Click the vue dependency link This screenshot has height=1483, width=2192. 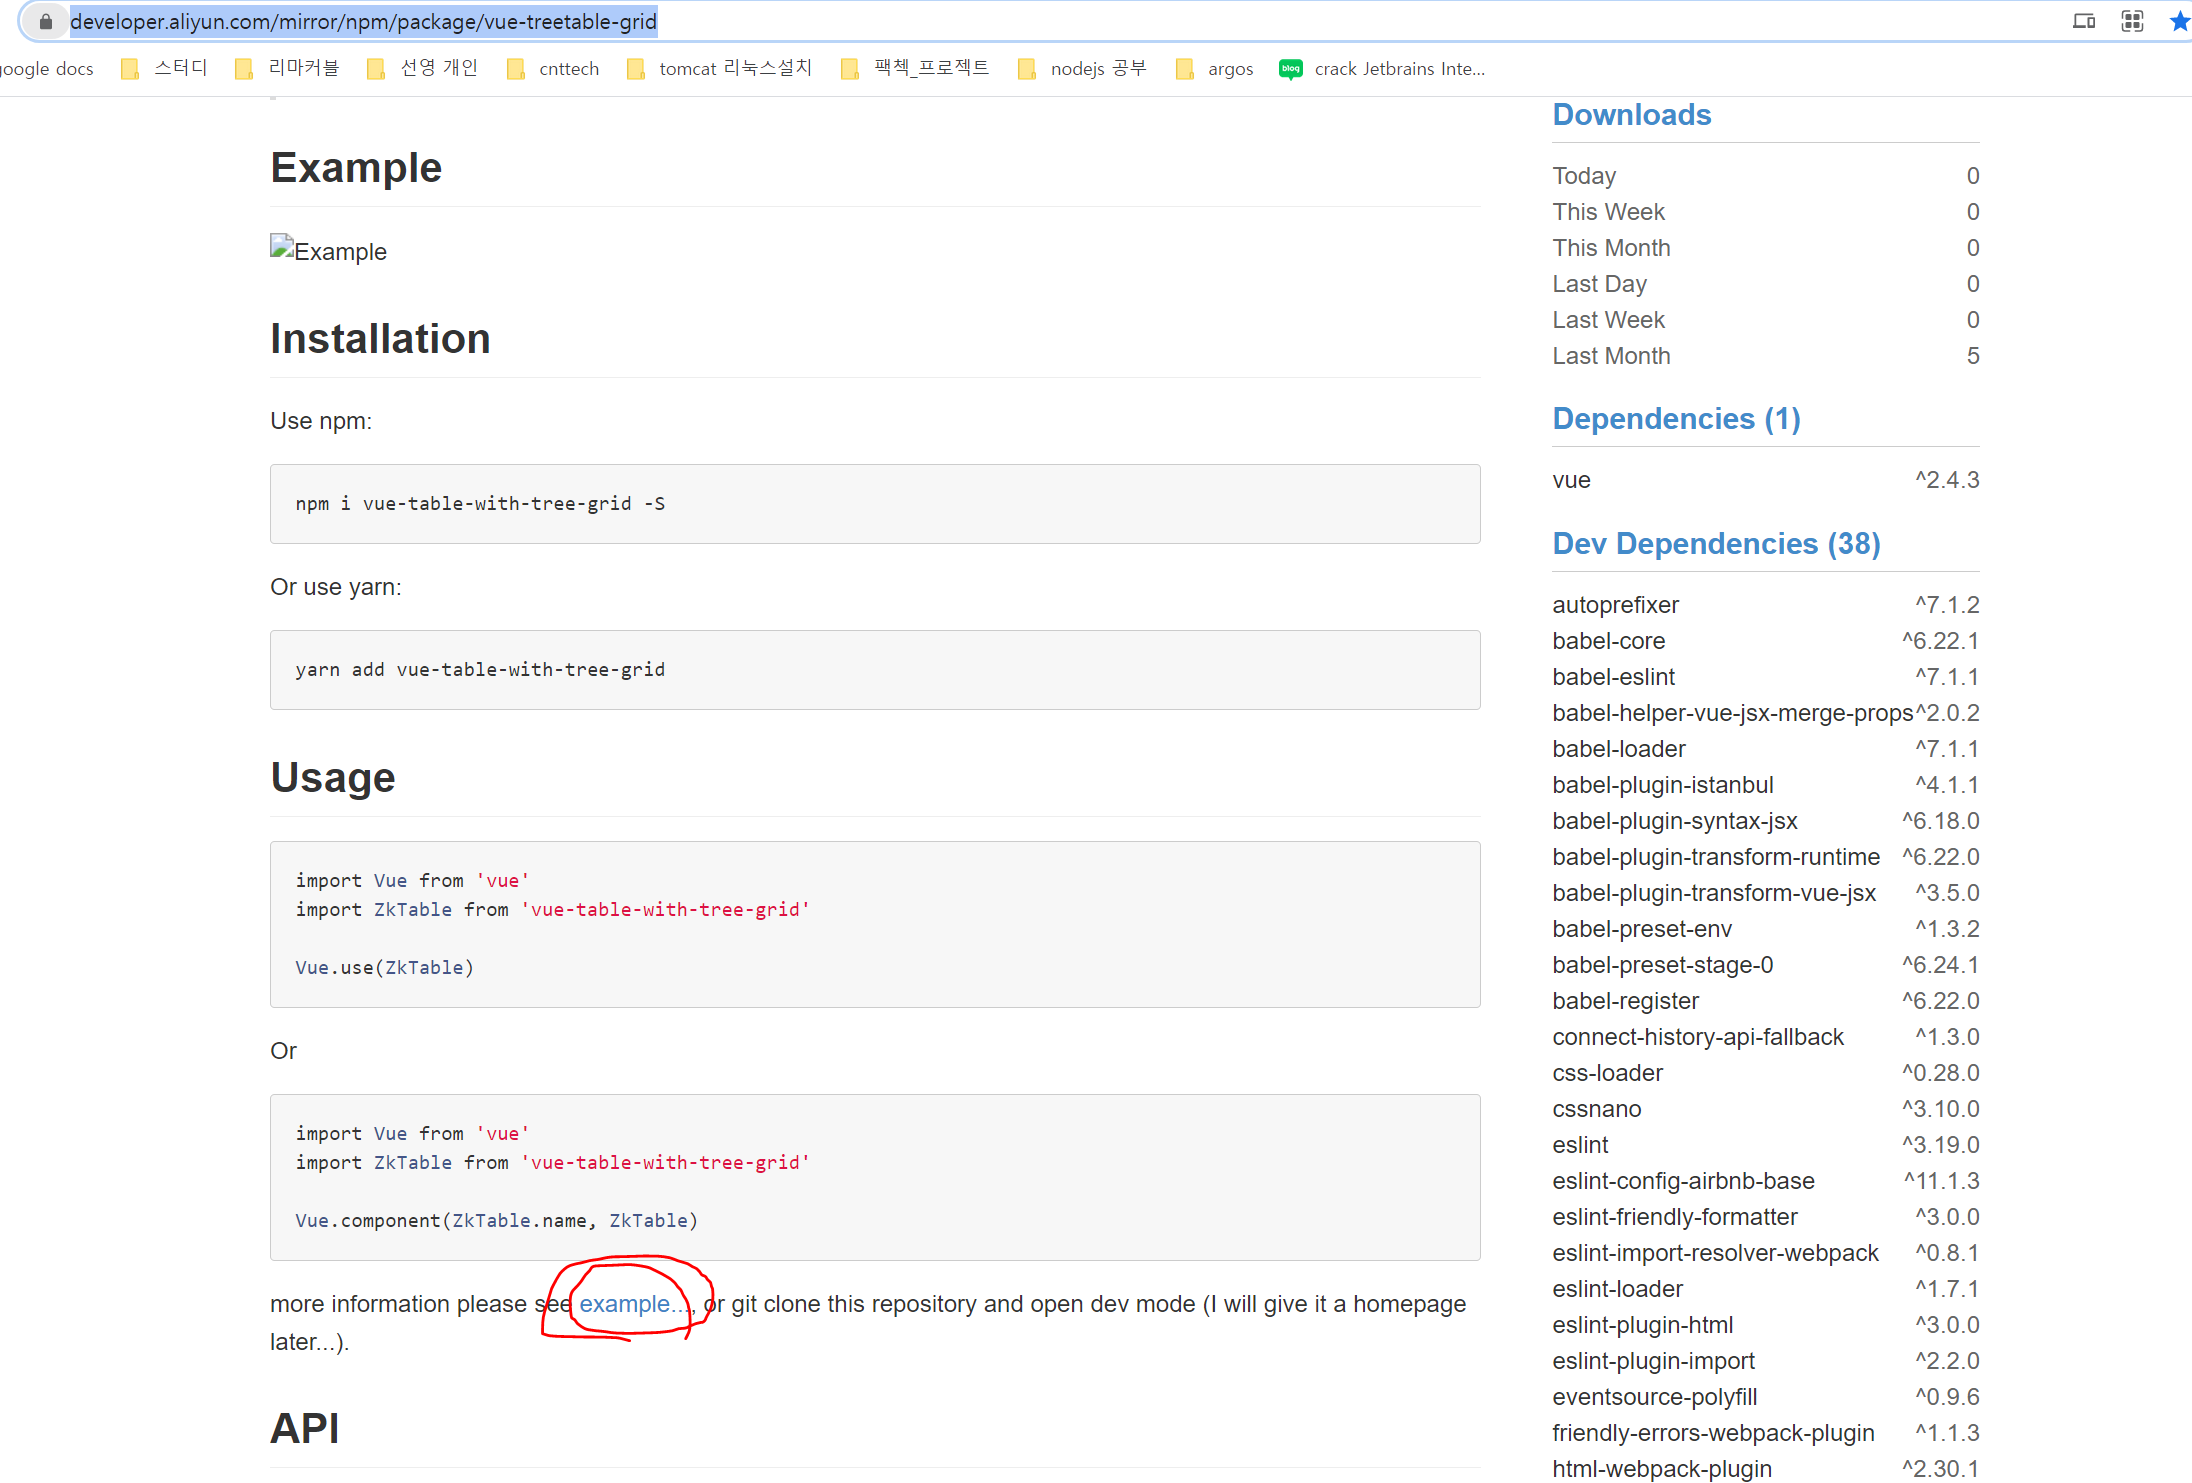[x=1571, y=480]
